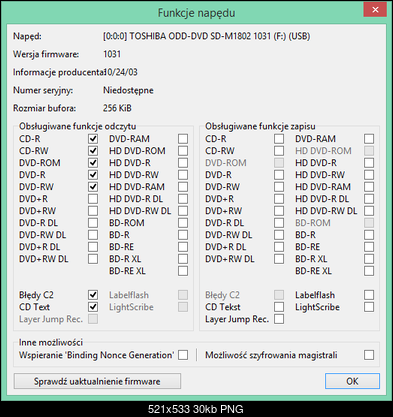Toggle DVD-R DL checkbox under write functions
The width and height of the screenshot is (393, 417).
tap(279, 223)
